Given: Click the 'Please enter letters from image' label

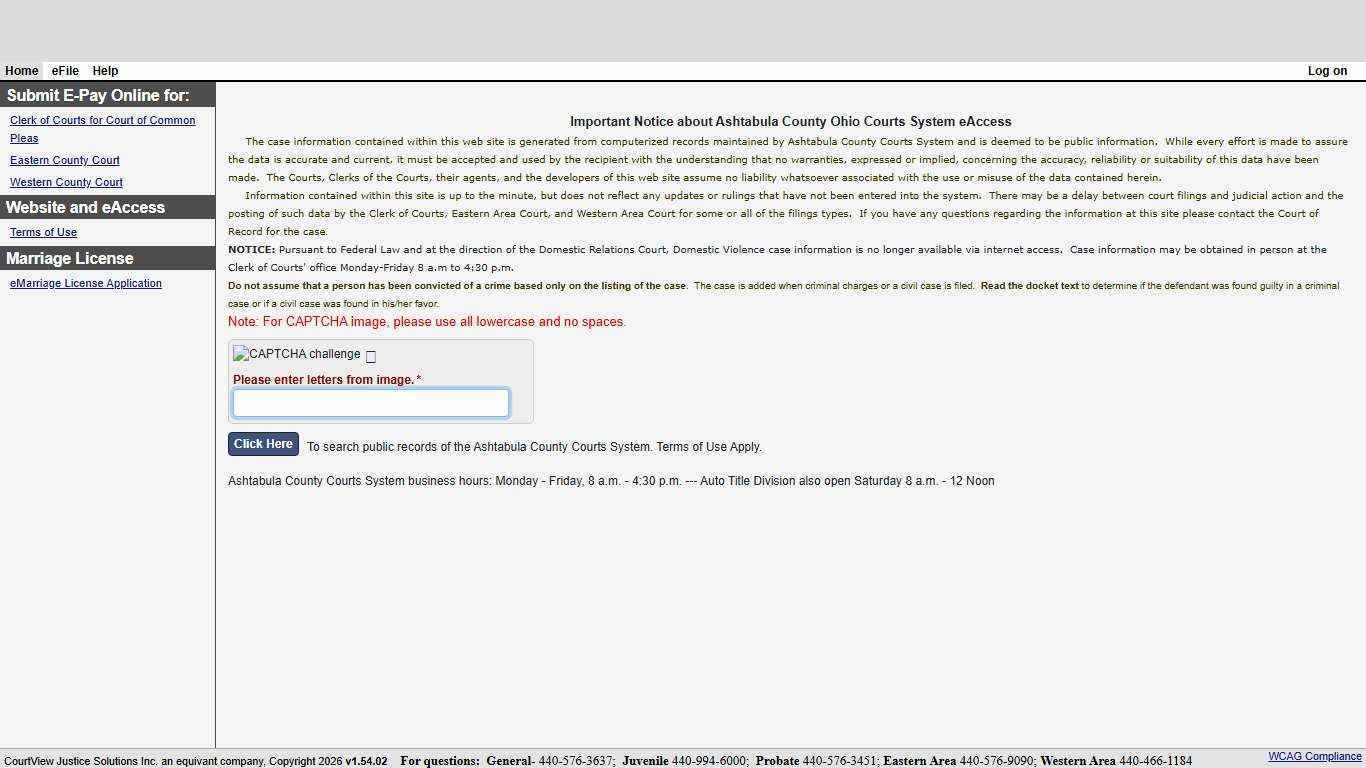Looking at the screenshot, I should click(324, 380).
